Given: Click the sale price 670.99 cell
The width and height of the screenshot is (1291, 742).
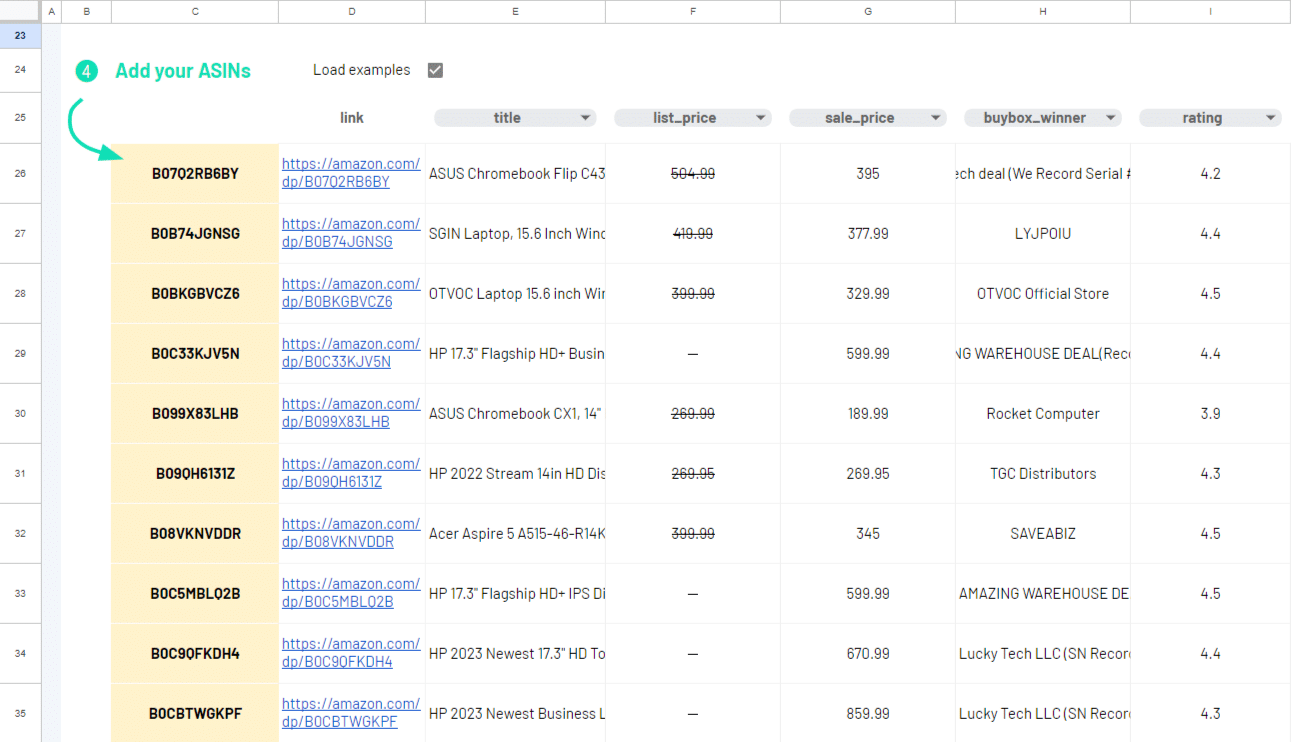Looking at the screenshot, I should coord(868,654).
